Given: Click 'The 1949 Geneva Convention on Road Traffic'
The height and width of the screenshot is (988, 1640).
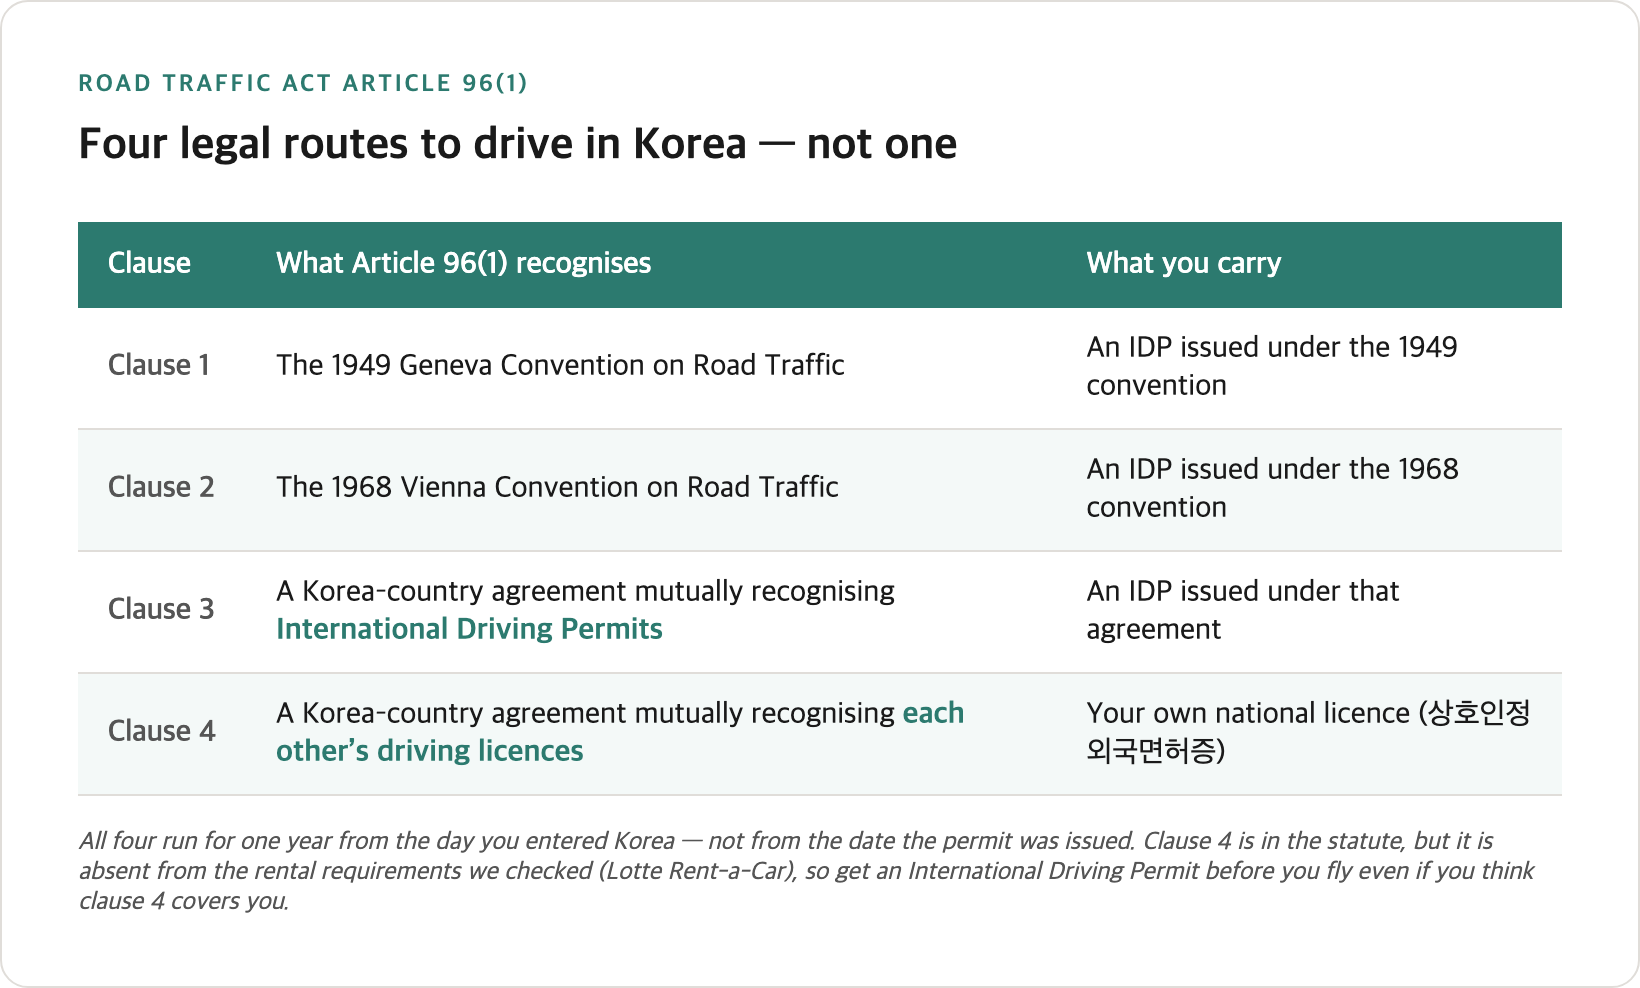Looking at the screenshot, I should point(560,365).
